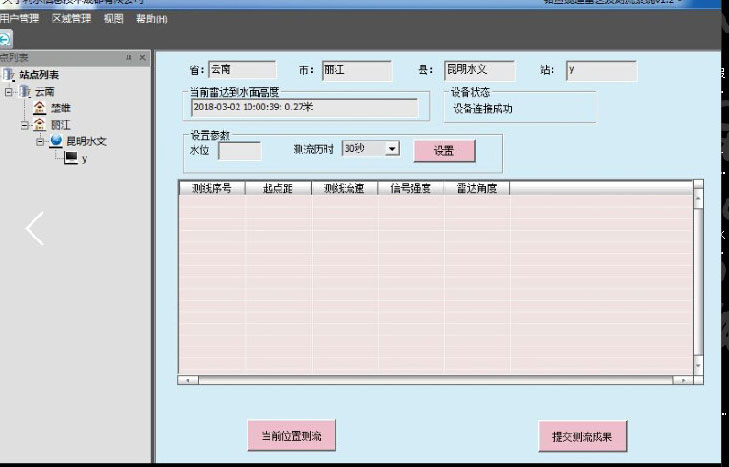Open the 测流历时 dropdown
Viewport: 729px width, 467px height.
coord(392,149)
